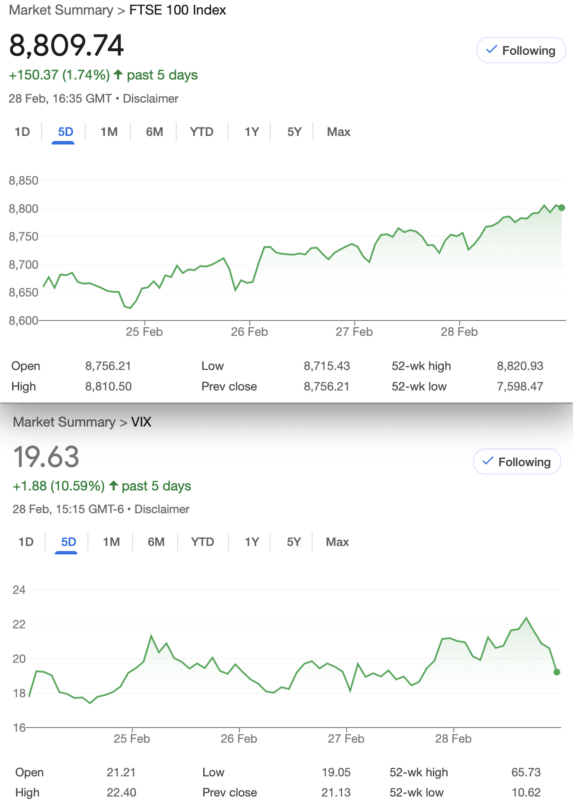Show Max range for VIX chart
Screen dimensions: 573x800
pyautogui.click(x=337, y=542)
